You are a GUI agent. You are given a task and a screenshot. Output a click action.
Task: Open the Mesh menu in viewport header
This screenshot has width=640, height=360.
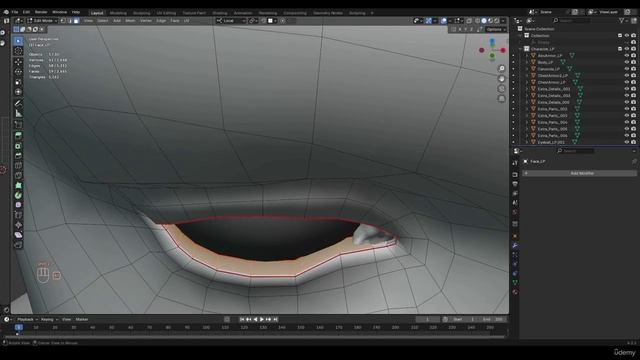click(130, 20)
